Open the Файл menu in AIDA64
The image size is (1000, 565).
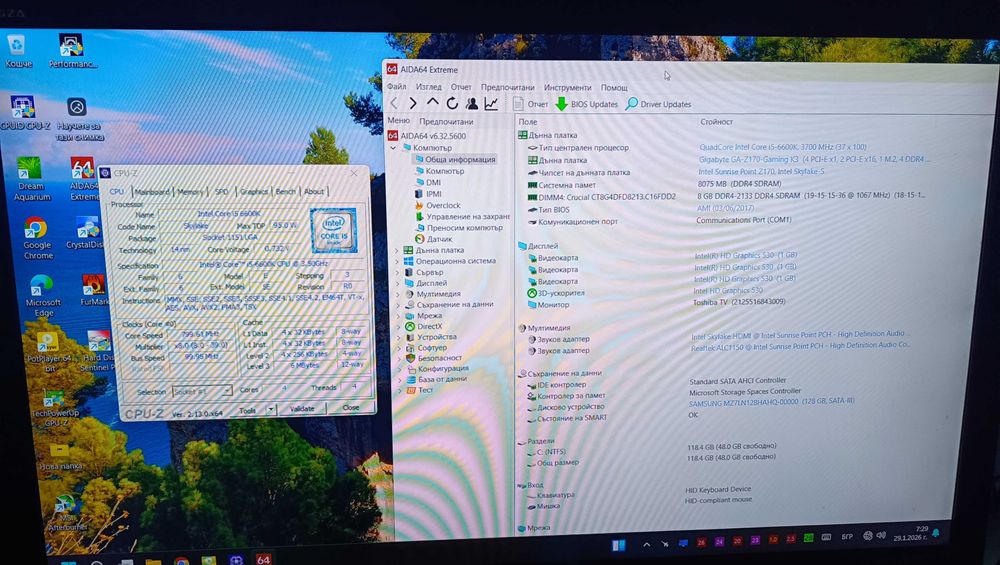point(396,86)
